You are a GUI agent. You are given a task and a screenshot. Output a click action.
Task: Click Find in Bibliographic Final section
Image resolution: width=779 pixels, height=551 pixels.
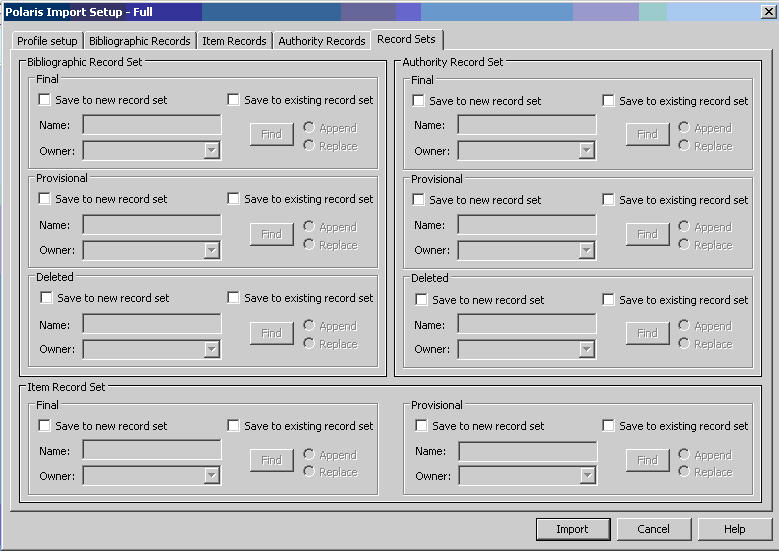coord(271,134)
